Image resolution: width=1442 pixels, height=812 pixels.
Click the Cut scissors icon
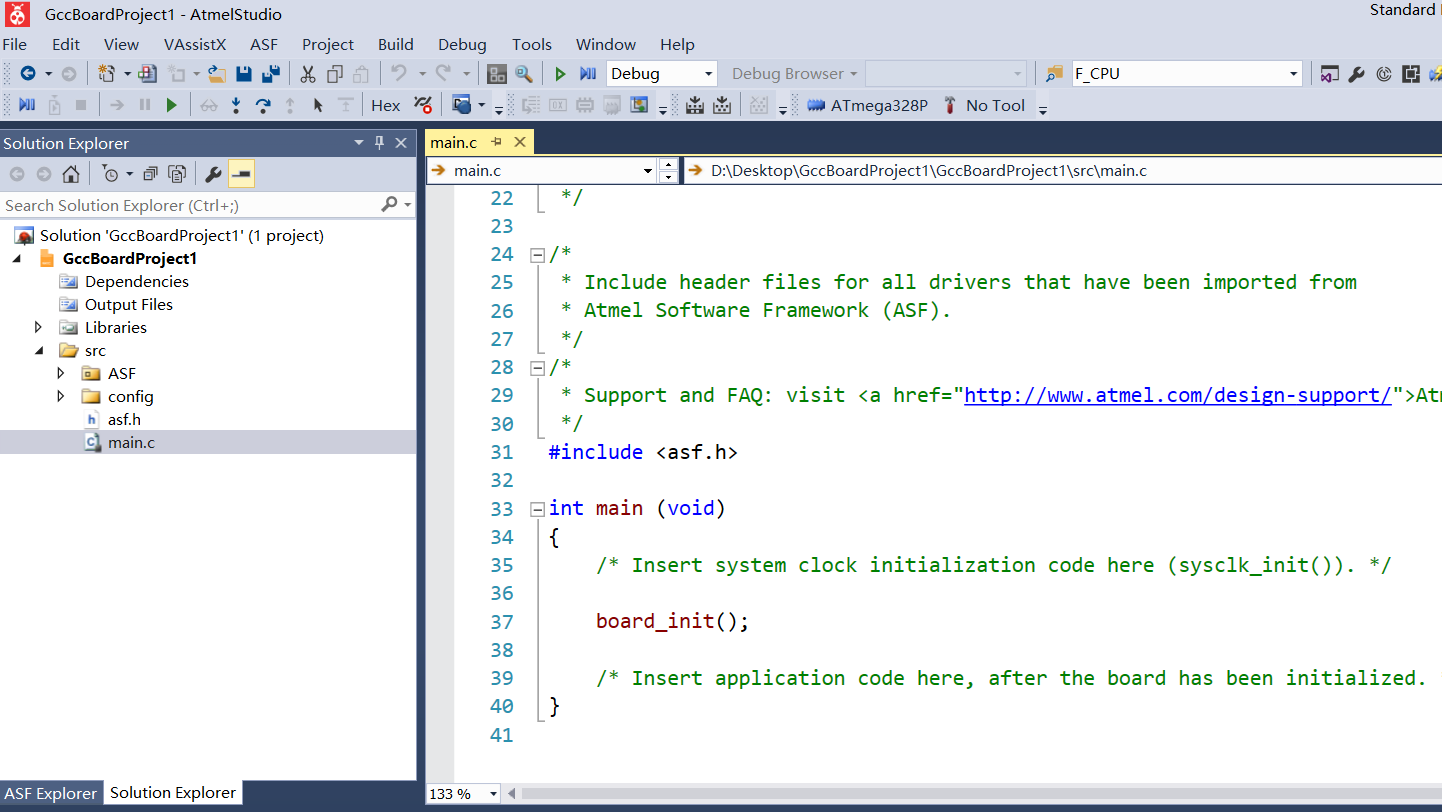[x=308, y=73]
